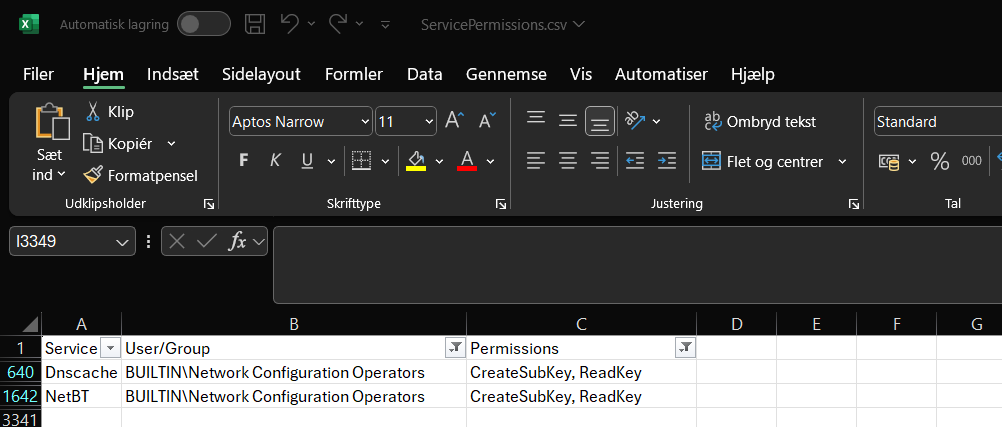Toggle bold formatting with F button
This screenshot has width=1002, height=427.
pos(243,161)
